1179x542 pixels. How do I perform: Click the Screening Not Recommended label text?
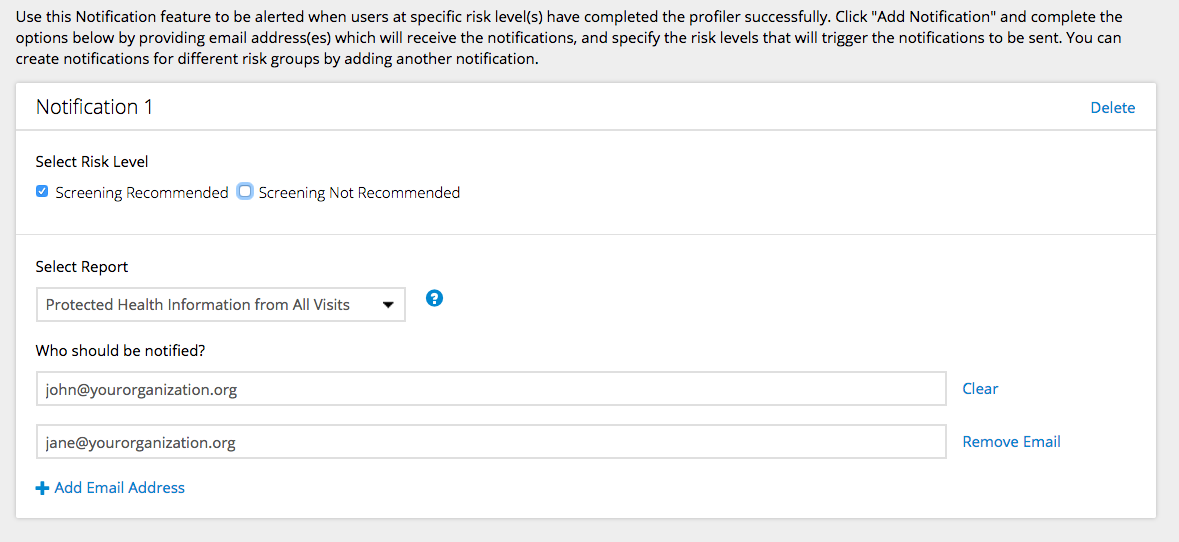359,193
